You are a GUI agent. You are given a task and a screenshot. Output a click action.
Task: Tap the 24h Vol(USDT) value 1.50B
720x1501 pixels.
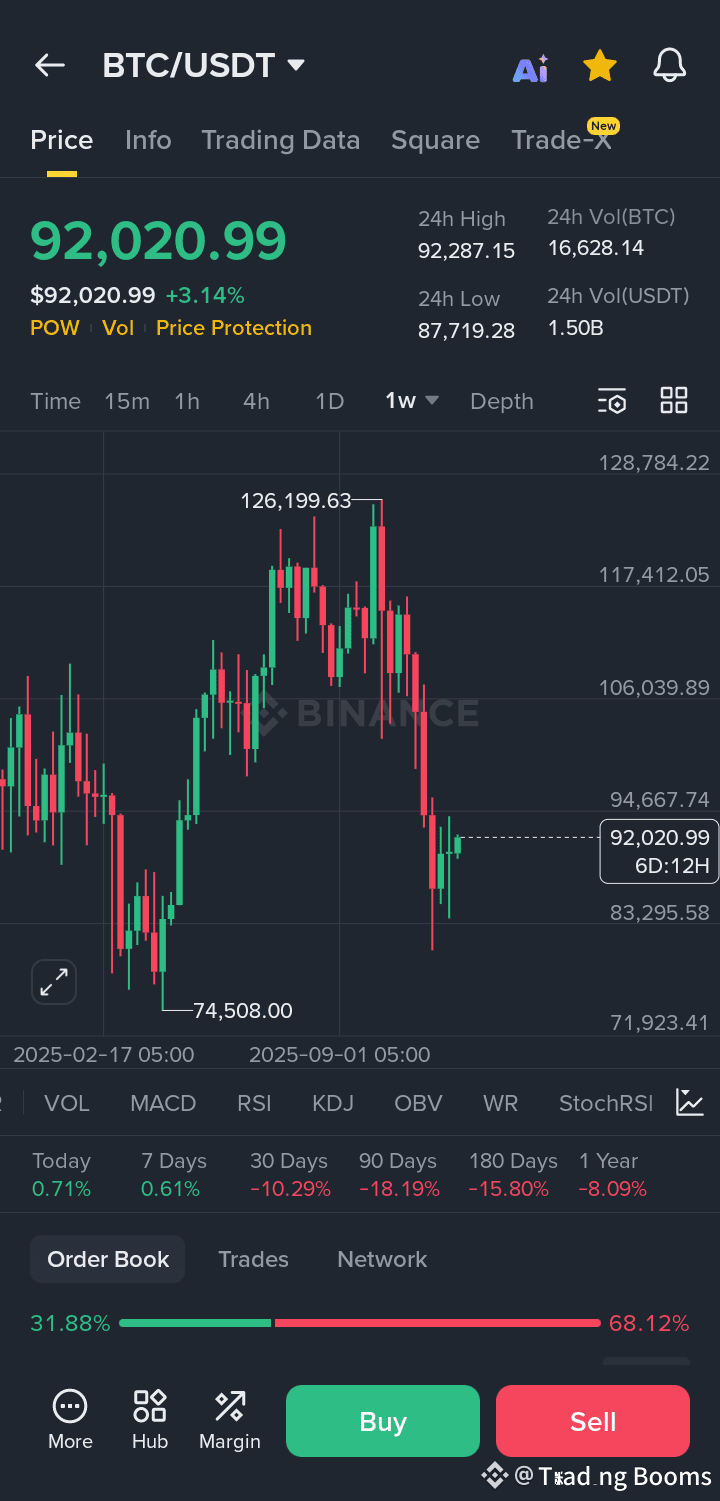point(575,328)
